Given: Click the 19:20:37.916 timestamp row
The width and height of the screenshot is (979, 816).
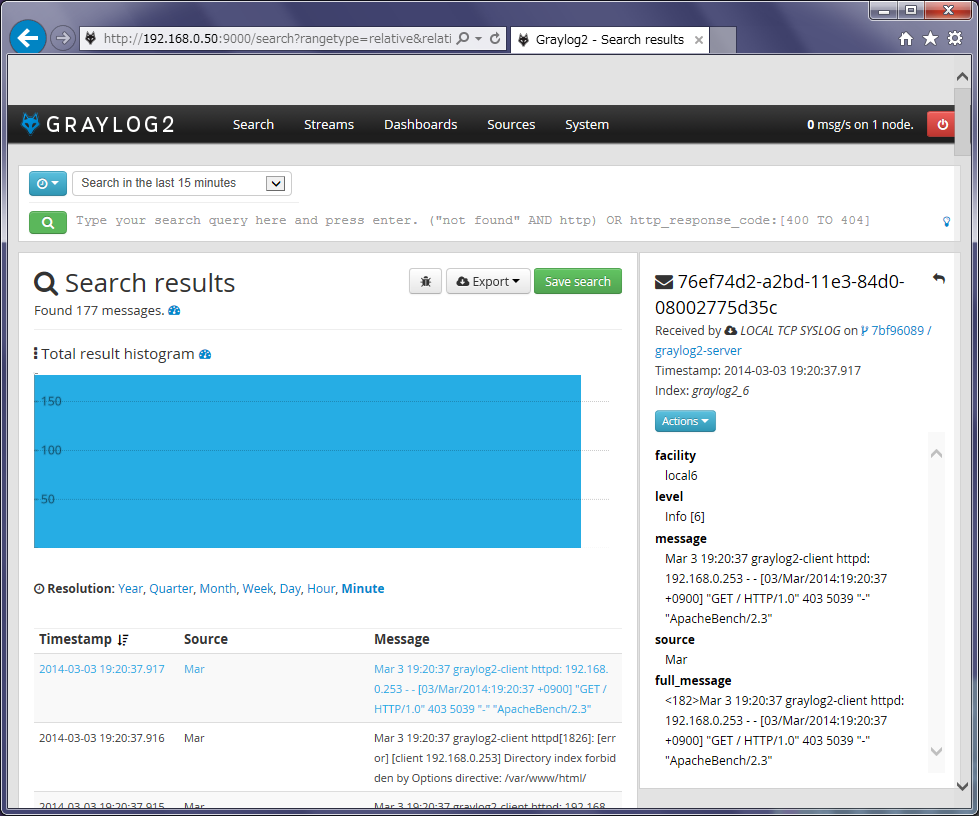Looking at the screenshot, I should pos(102,738).
